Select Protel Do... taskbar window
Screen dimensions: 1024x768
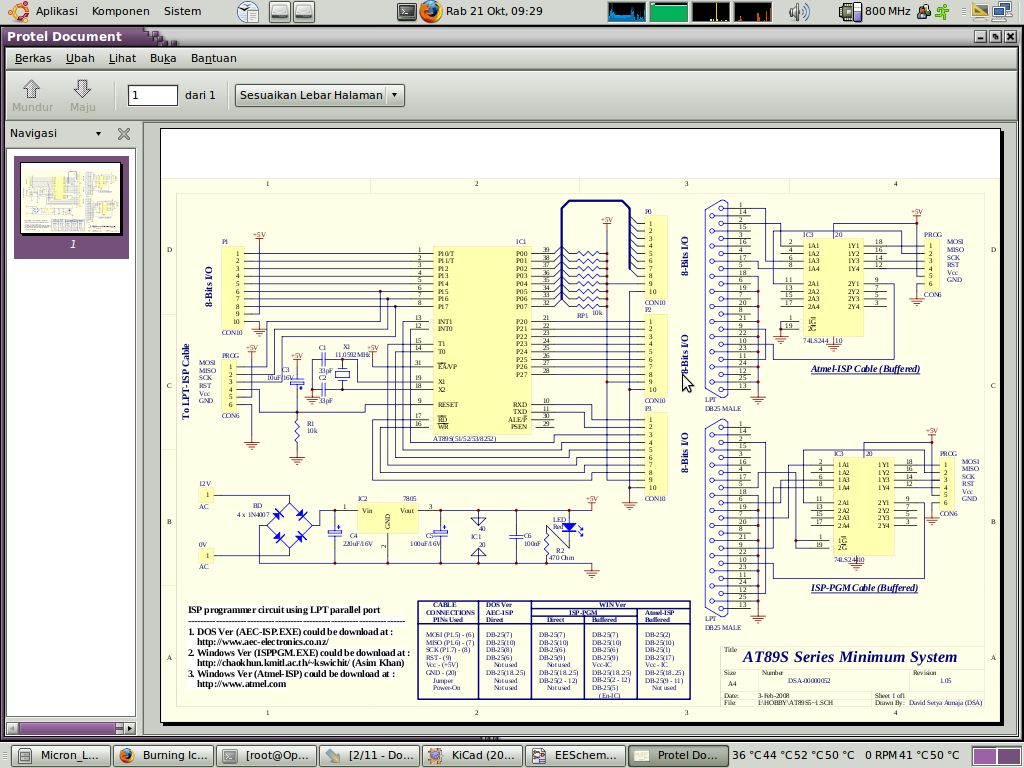(678, 756)
